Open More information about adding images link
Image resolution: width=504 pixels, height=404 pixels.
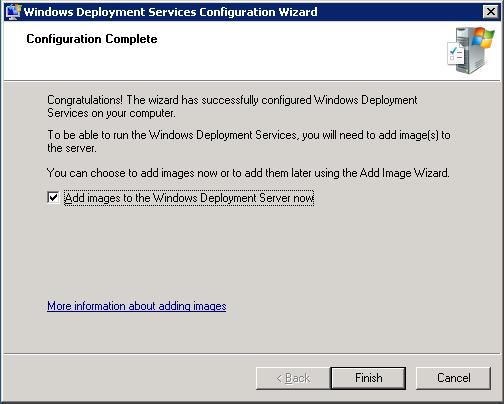137,306
